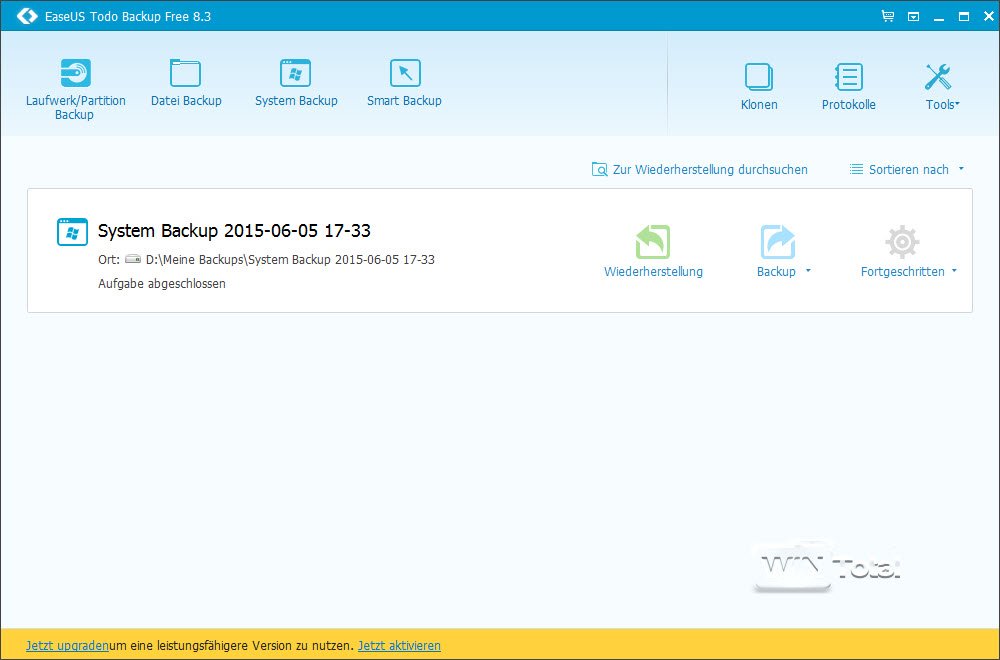Screen dimensions: 1000x660
Task: Click Zur Wiederherstellung durchsuchen link
Action: (x=700, y=170)
